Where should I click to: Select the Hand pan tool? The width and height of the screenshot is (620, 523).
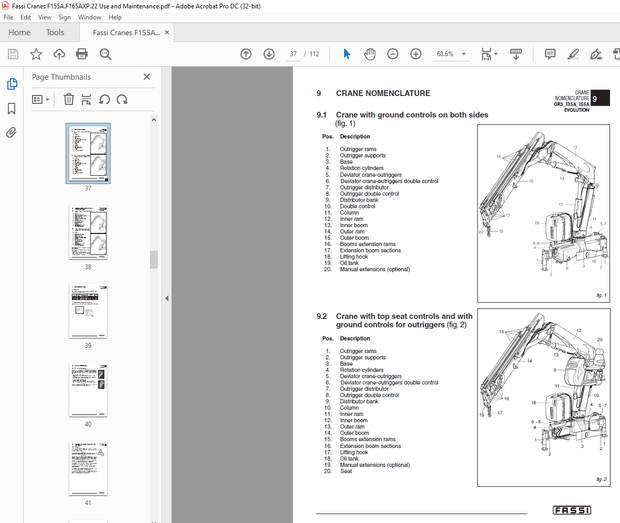369,54
